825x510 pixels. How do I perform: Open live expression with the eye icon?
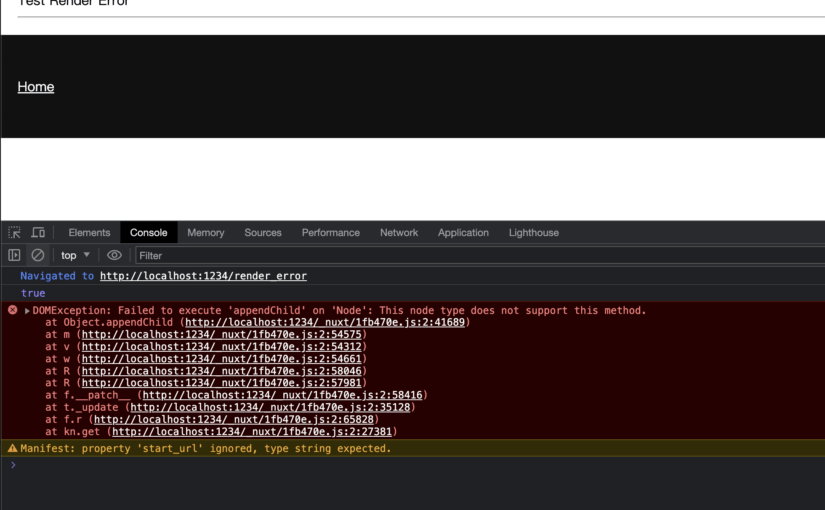click(x=114, y=255)
